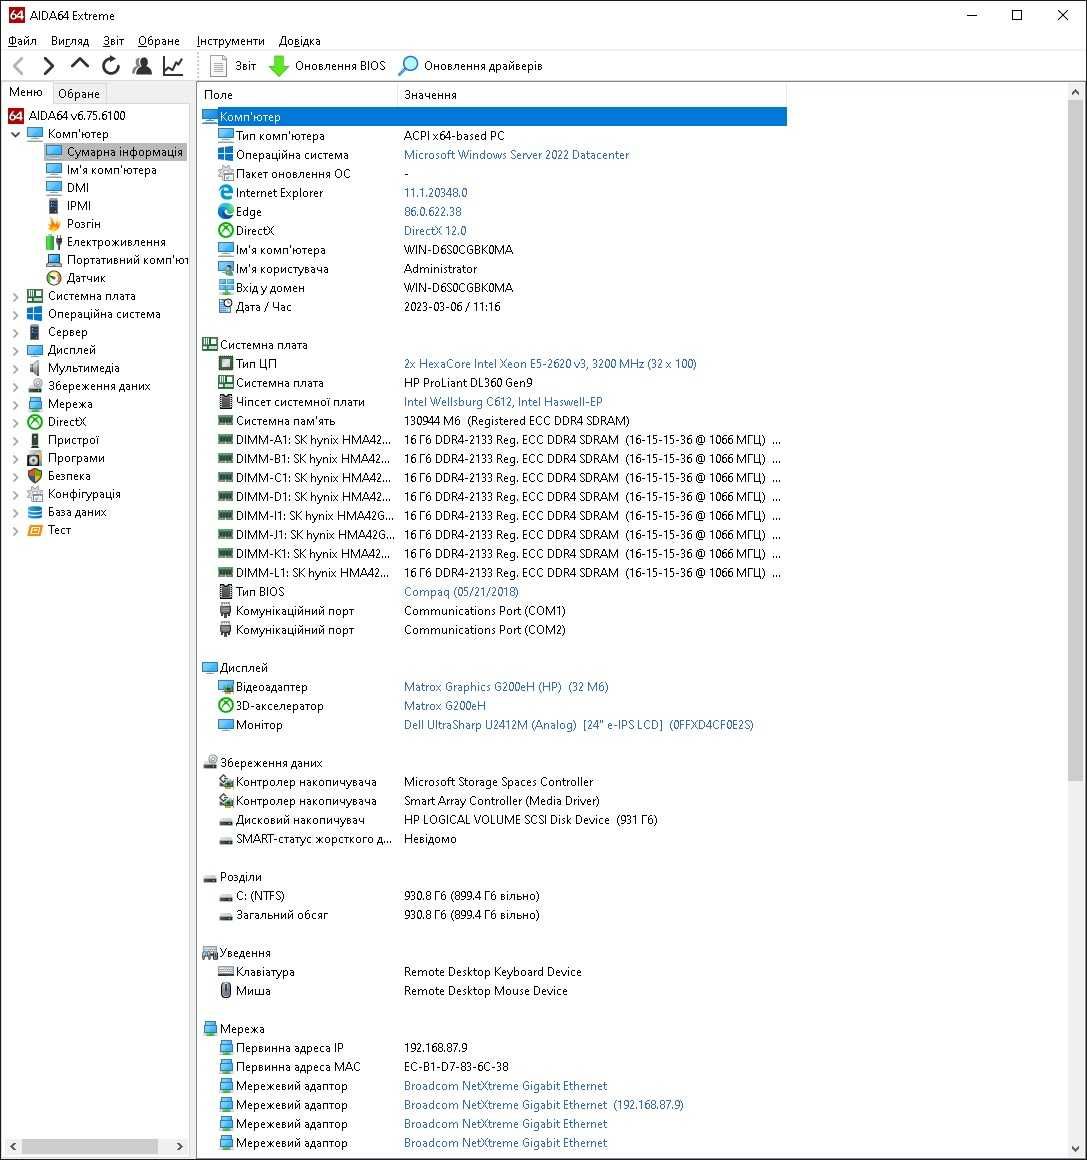Screen dimensions: 1087x1160
Task: Switch to the Меню tab
Action: coord(26,92)
